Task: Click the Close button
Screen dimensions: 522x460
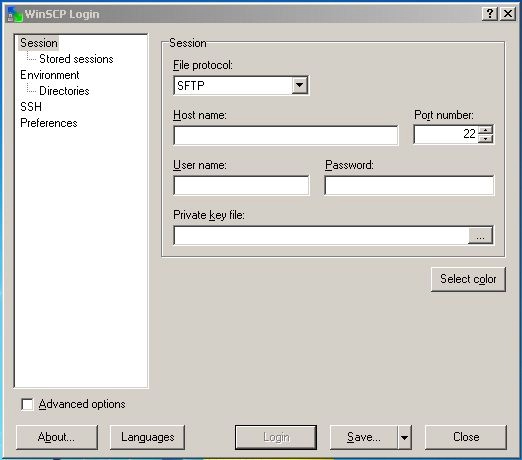Action: 466,437
